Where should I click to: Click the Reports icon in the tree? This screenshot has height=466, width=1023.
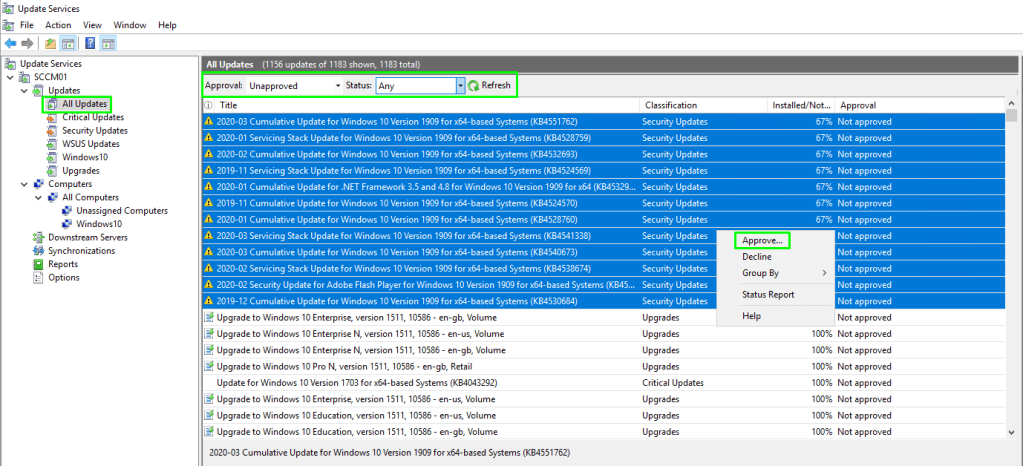(x=39, y=264)
